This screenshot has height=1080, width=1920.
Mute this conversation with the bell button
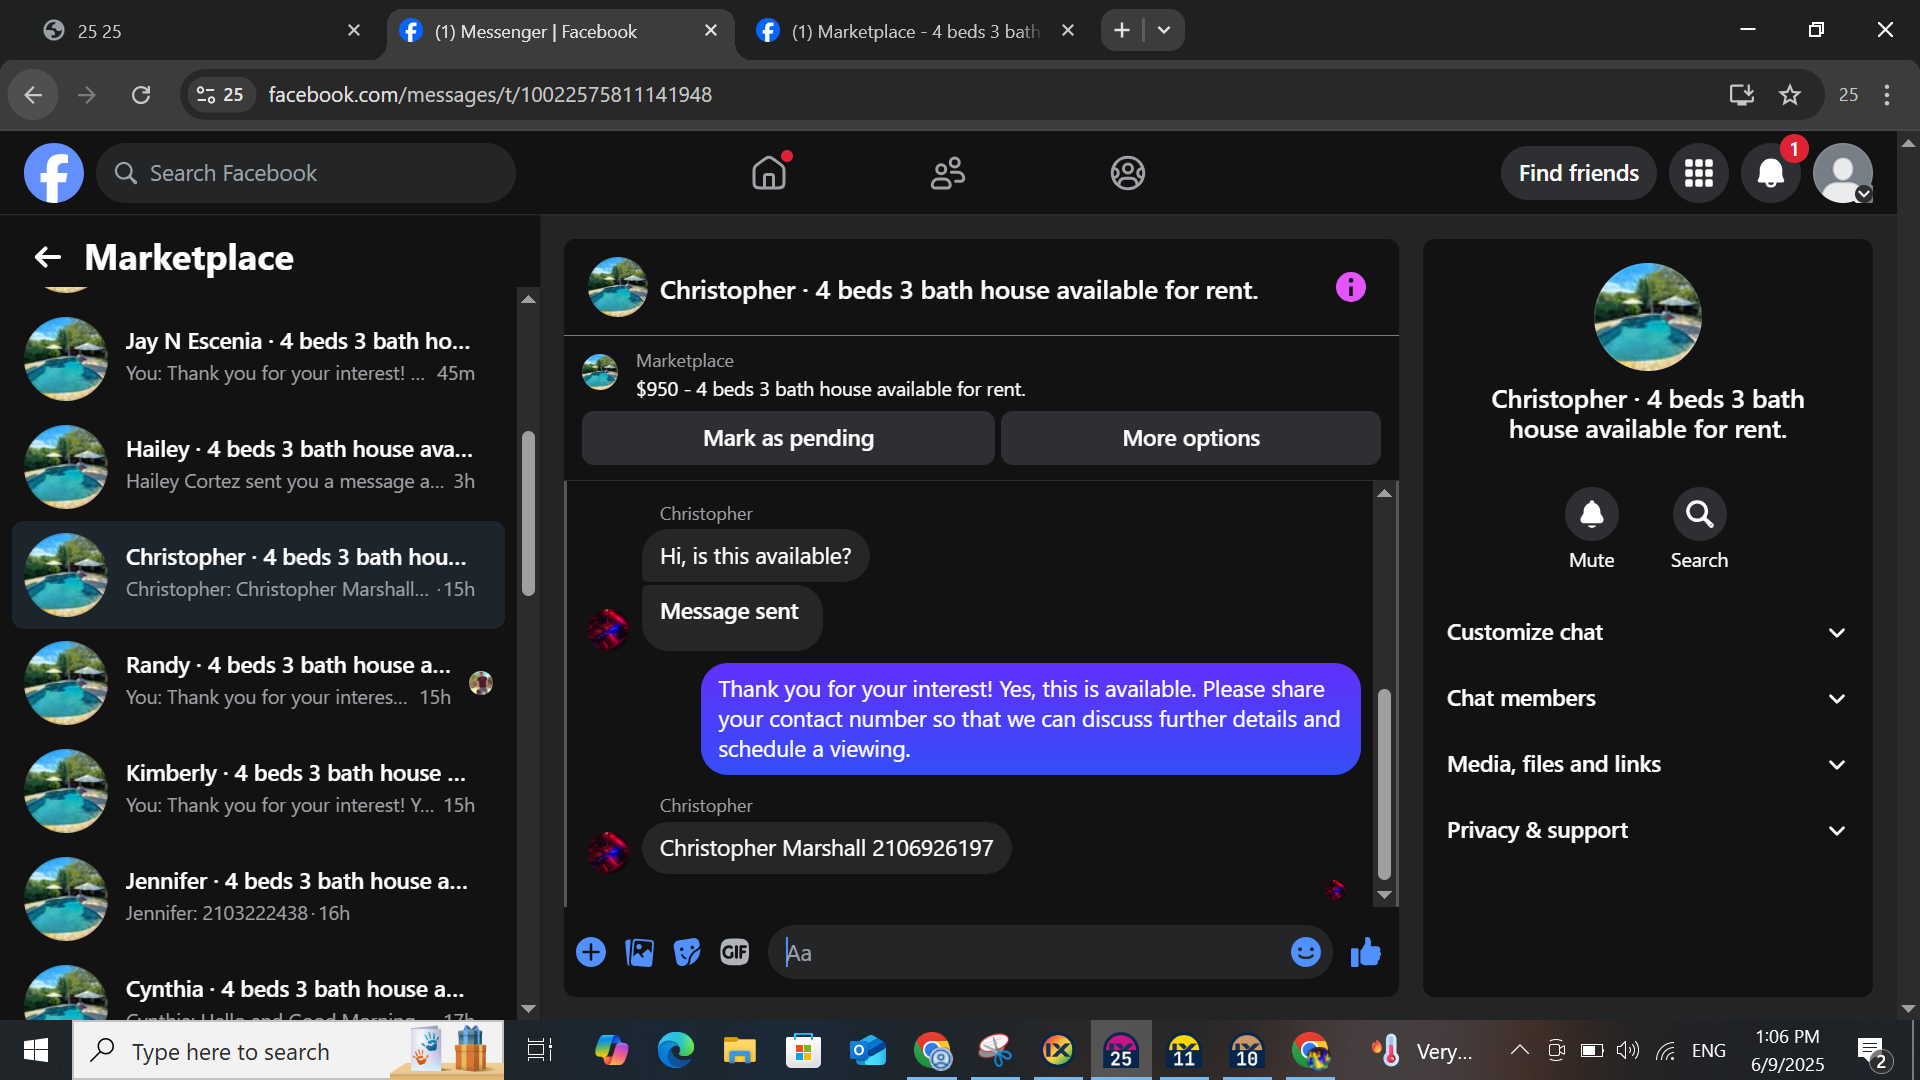pyautogui.click(x=1591, y=514)
